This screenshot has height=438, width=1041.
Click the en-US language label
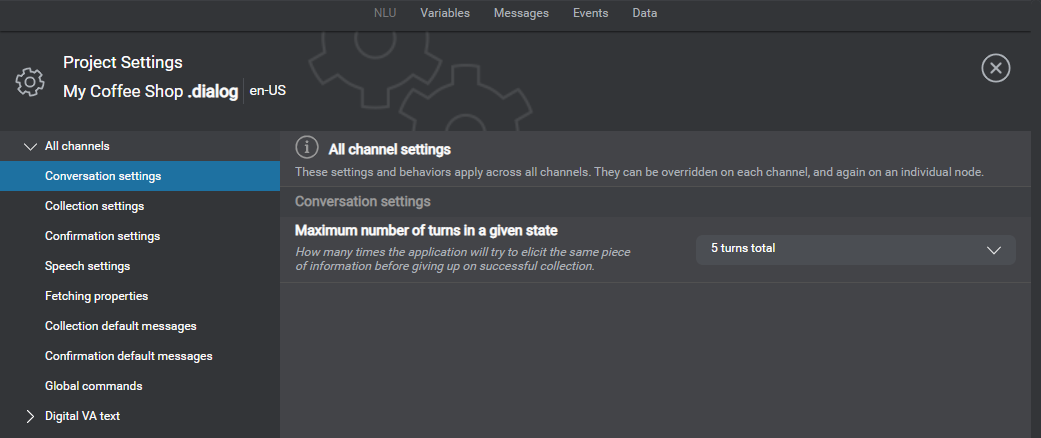coord(267,91)
